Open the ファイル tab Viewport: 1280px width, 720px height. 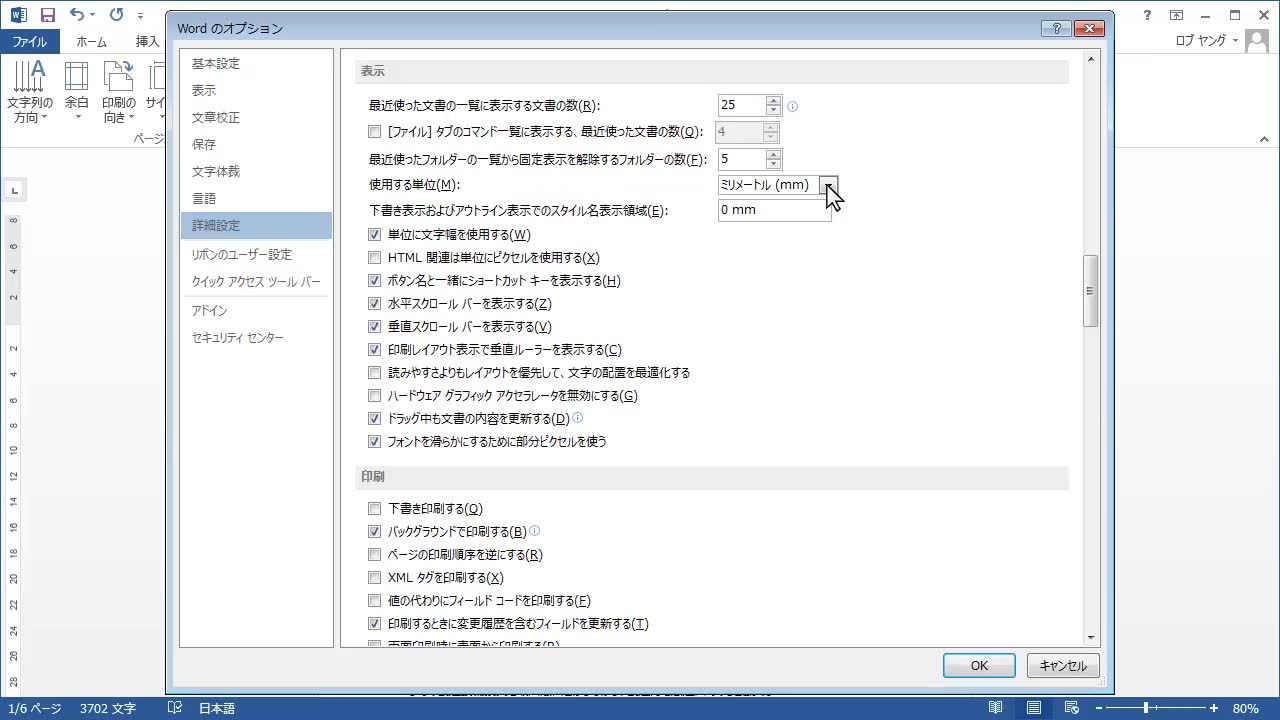30,41
